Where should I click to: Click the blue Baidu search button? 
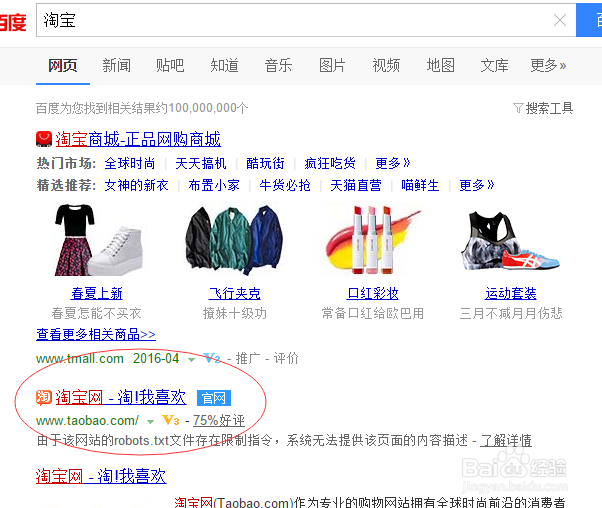pos(589,20)
